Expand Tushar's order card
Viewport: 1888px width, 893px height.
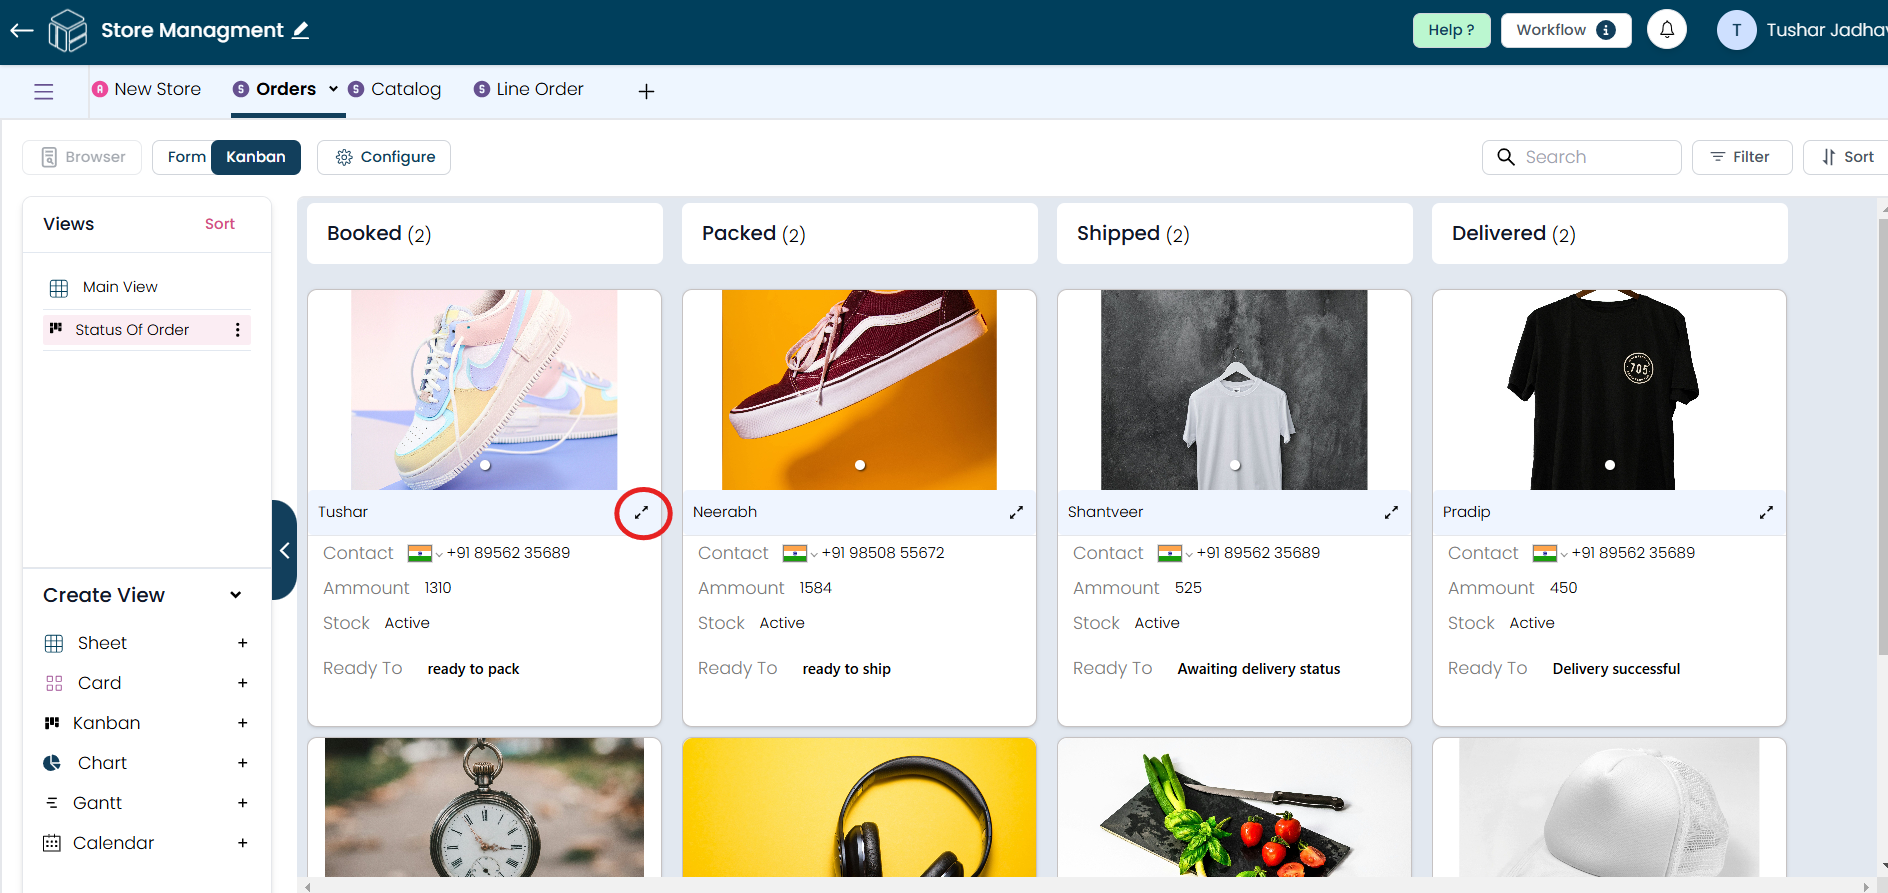click(641, 512)
